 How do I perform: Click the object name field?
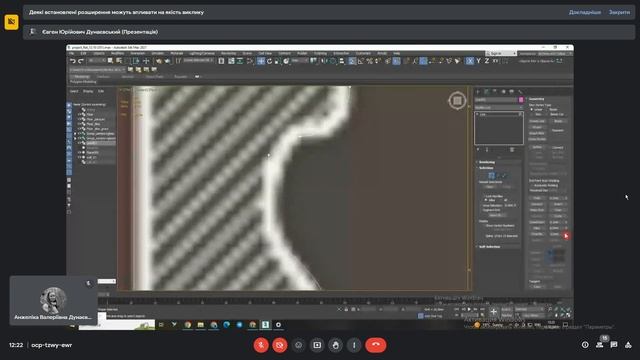click(x=496, y=100)
